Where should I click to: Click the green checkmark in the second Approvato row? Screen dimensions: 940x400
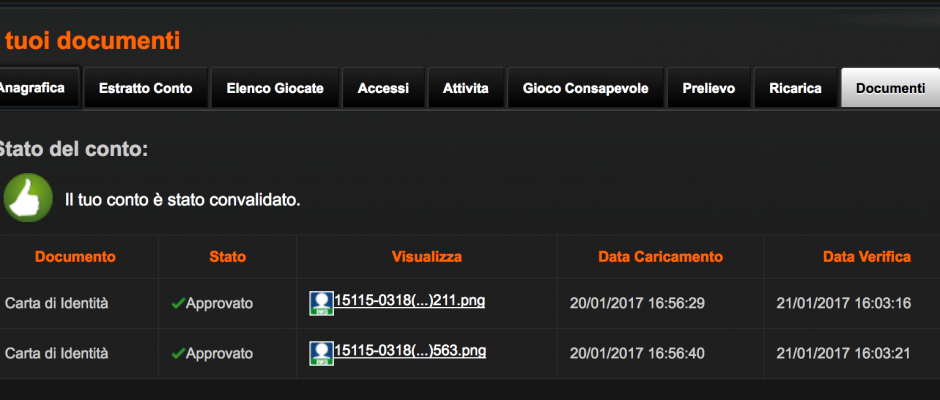(x=177, y=354)
